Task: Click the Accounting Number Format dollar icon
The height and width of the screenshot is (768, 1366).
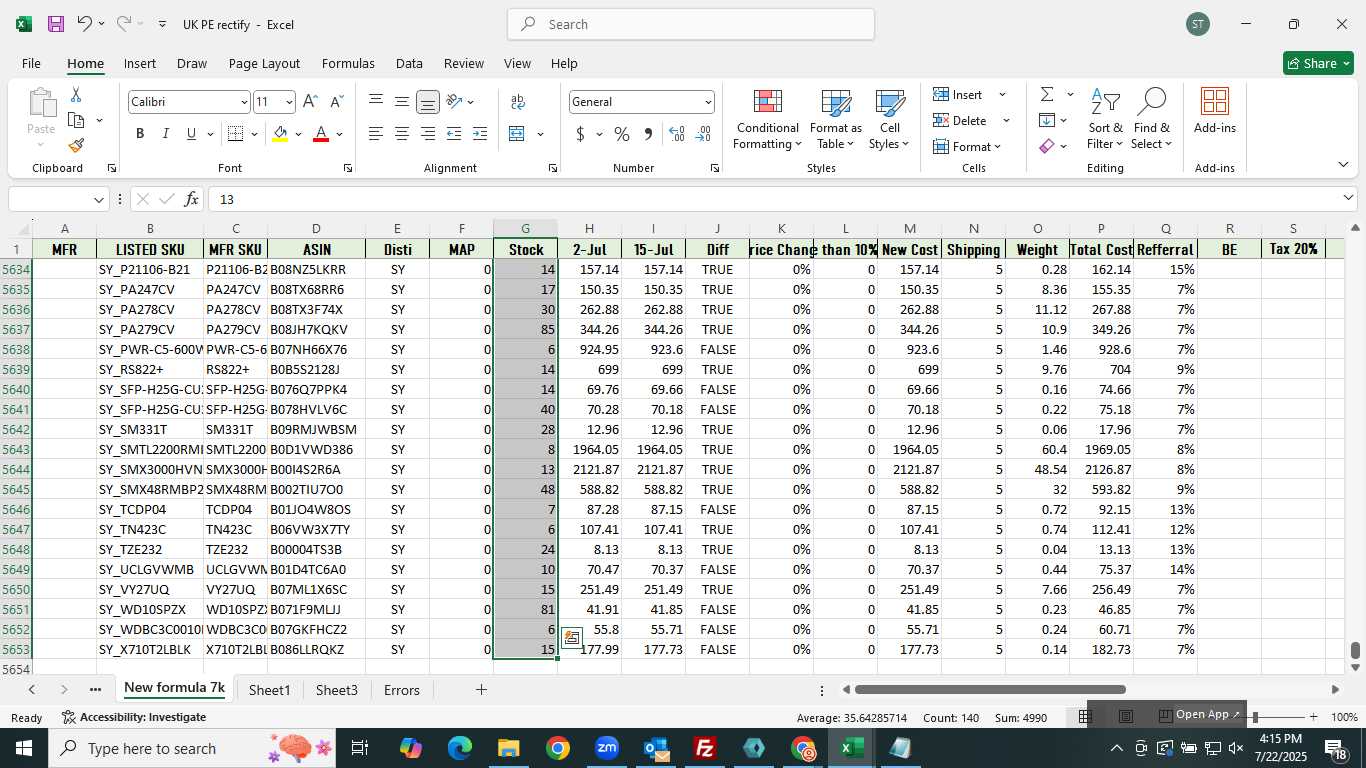Action: tap(581, 134)
